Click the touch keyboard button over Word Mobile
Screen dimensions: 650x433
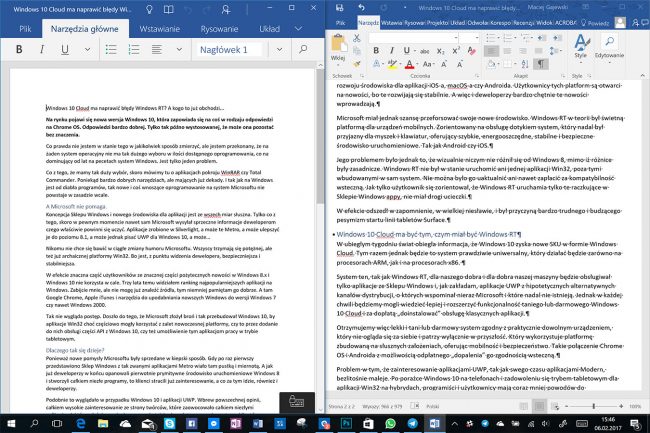click(297, 402)
